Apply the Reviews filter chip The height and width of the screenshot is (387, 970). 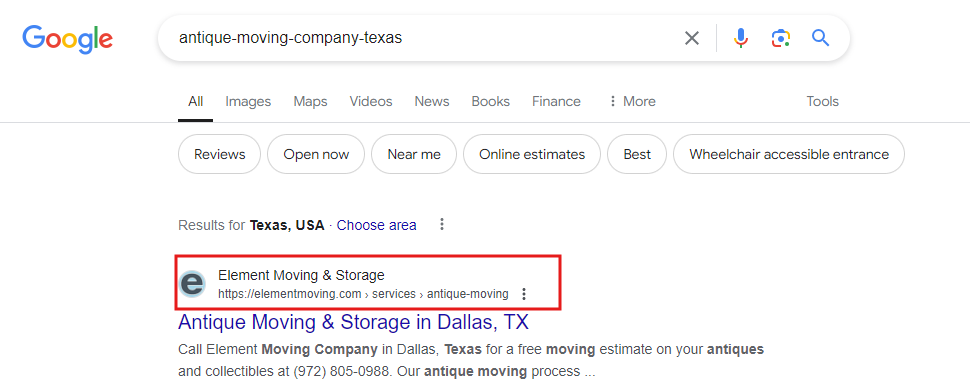tap(220, 154)
